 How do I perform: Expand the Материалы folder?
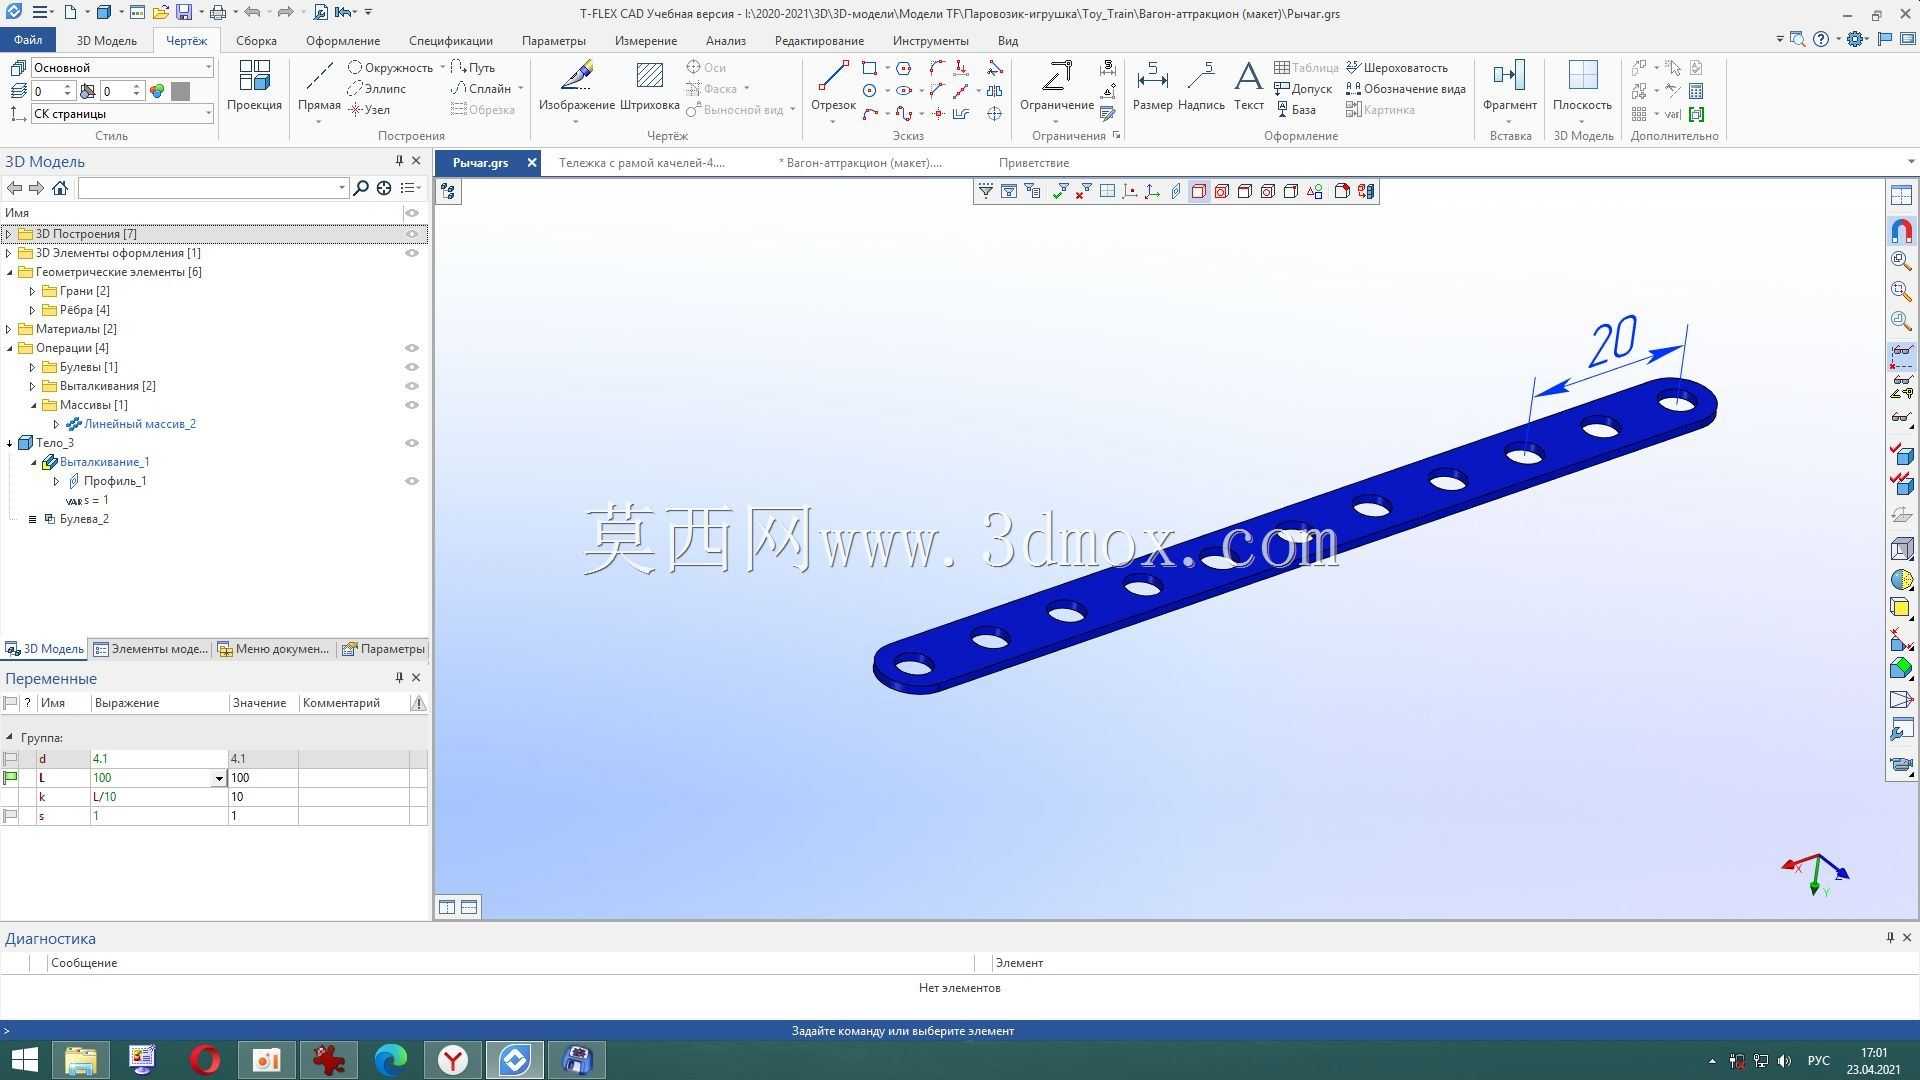9,329
